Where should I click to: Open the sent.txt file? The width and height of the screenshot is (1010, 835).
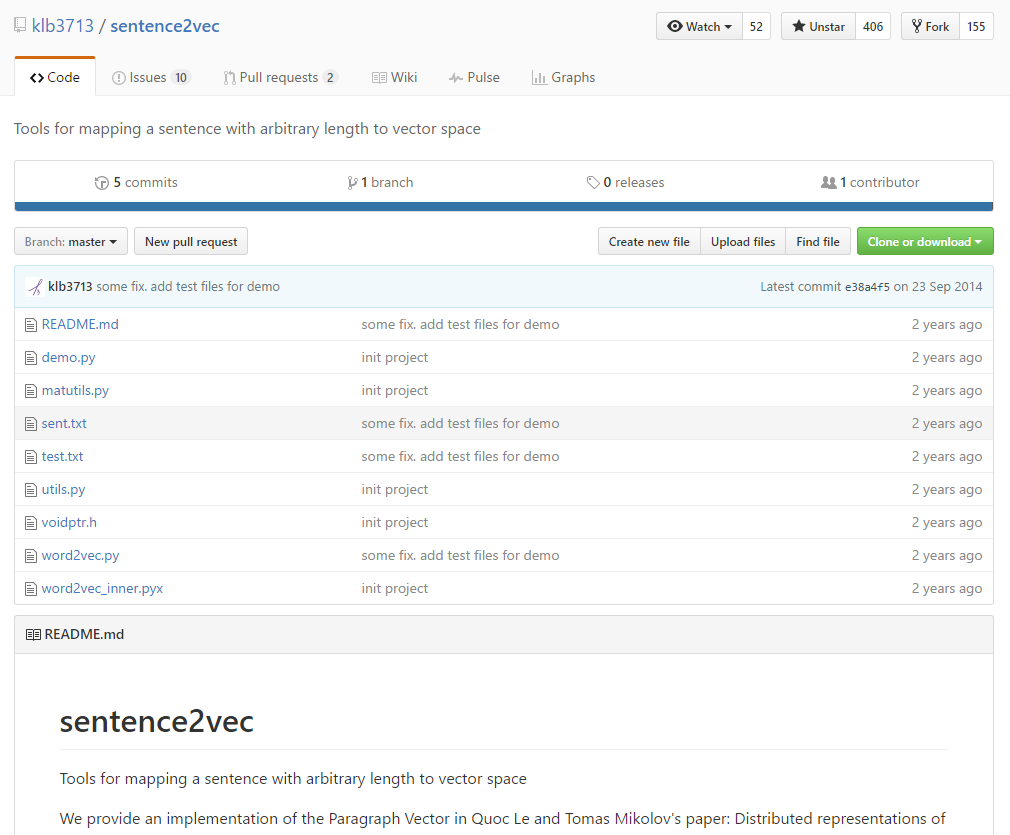[64, 423]
